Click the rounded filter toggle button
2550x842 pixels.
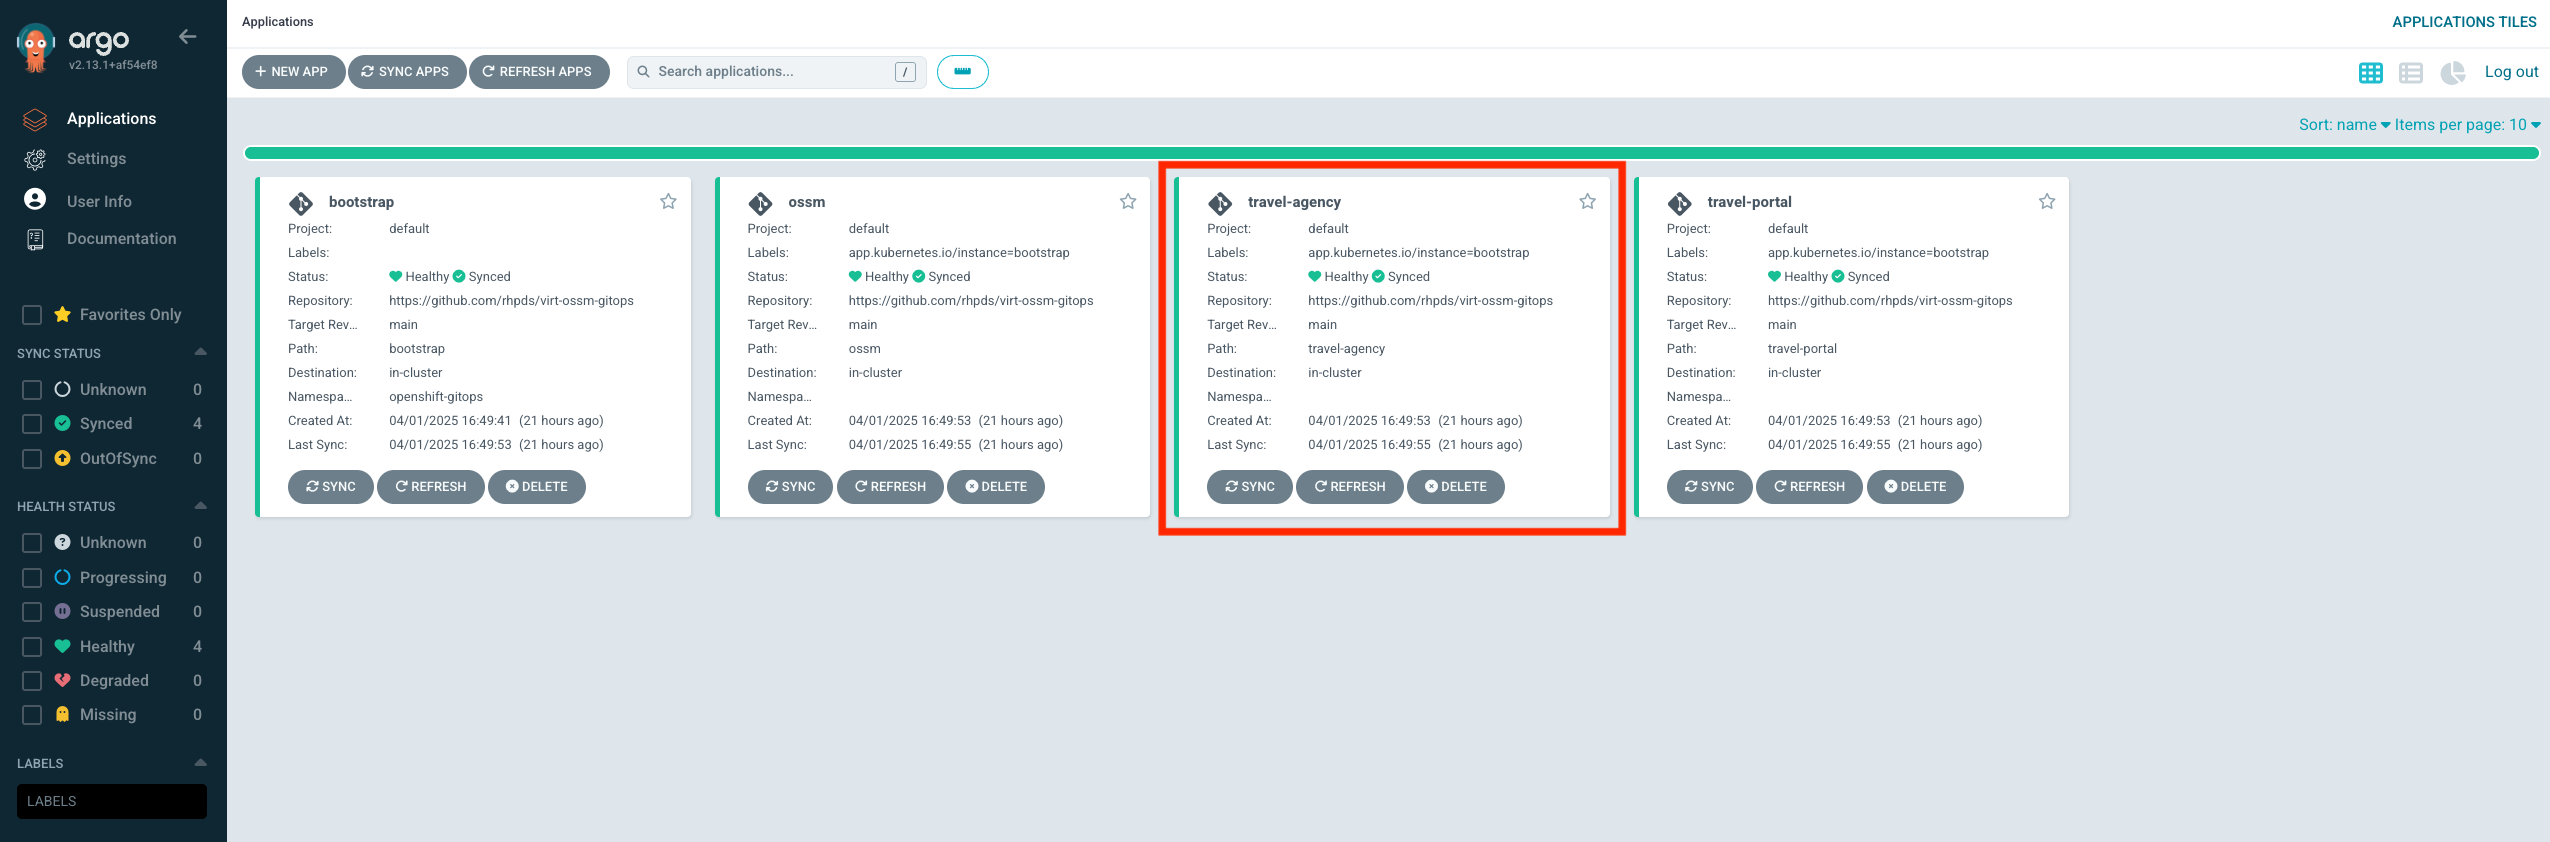pyautogui.click(x=963, y=72)
